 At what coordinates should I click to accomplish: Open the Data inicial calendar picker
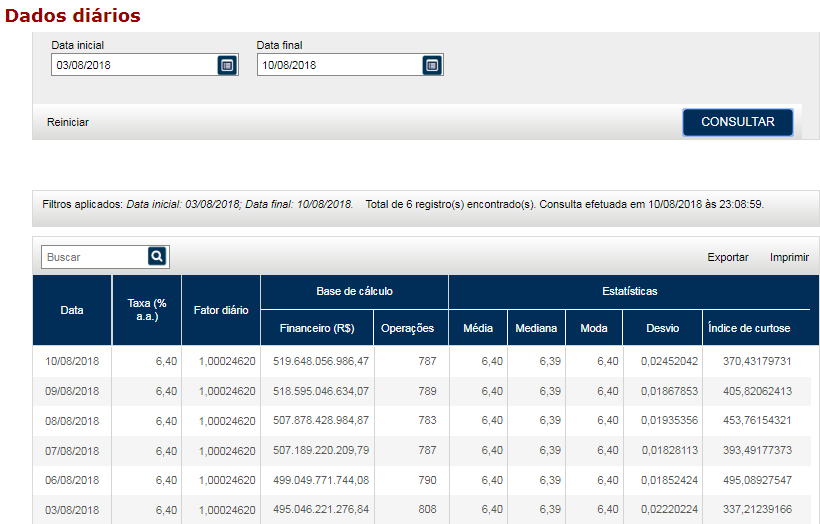(x=227, y=65)
